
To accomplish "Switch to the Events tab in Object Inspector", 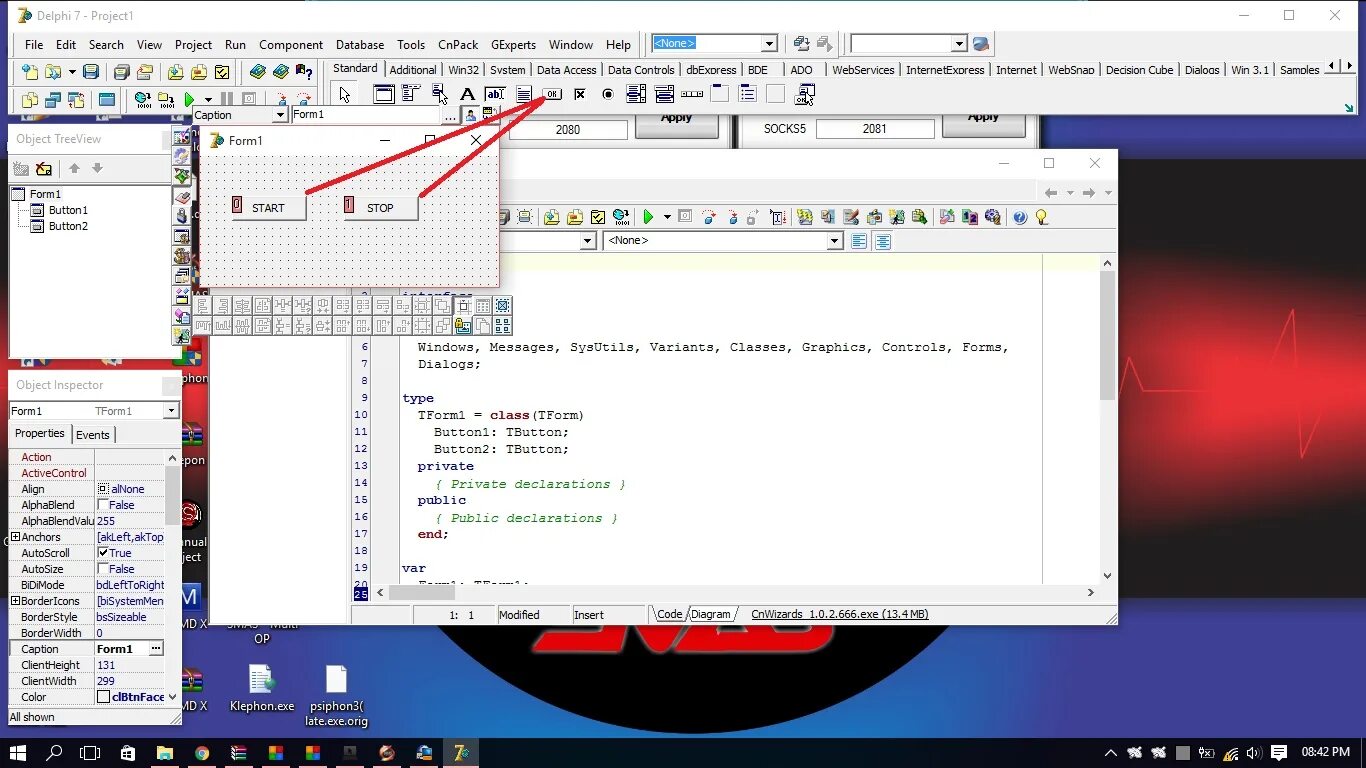I will [93, 435].
